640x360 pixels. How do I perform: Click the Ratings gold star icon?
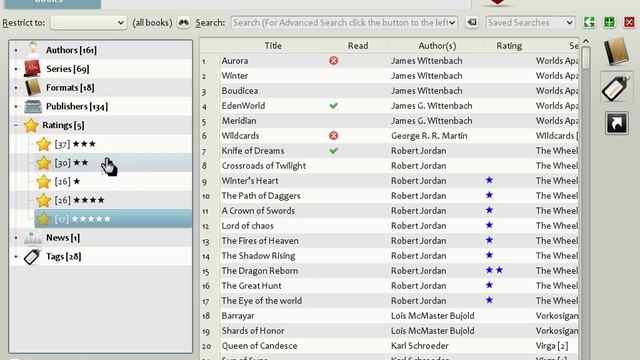(x=31, y=125)
